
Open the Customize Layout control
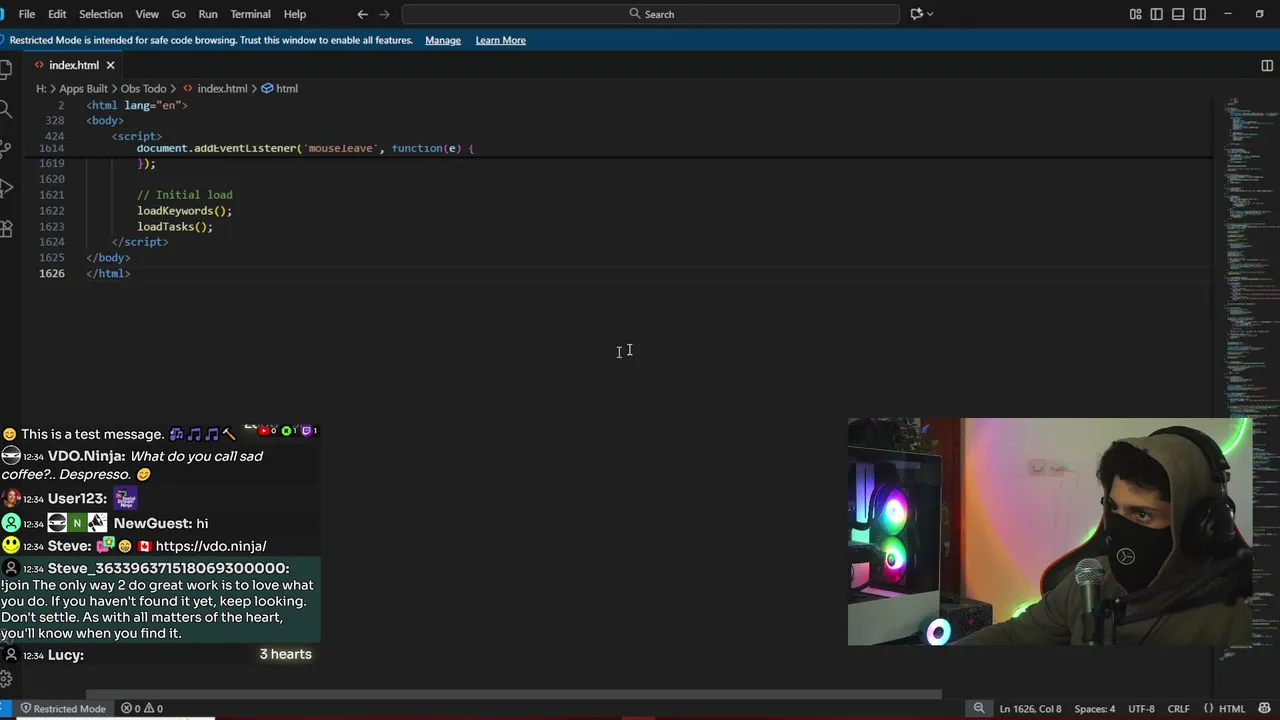1136,14
